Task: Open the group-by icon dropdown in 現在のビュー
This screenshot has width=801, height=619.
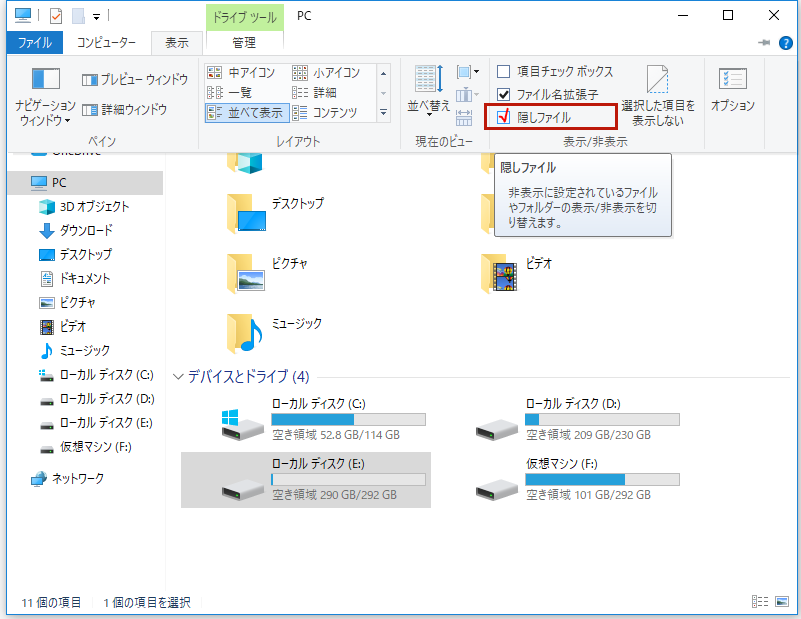Action: click(467, 72)
